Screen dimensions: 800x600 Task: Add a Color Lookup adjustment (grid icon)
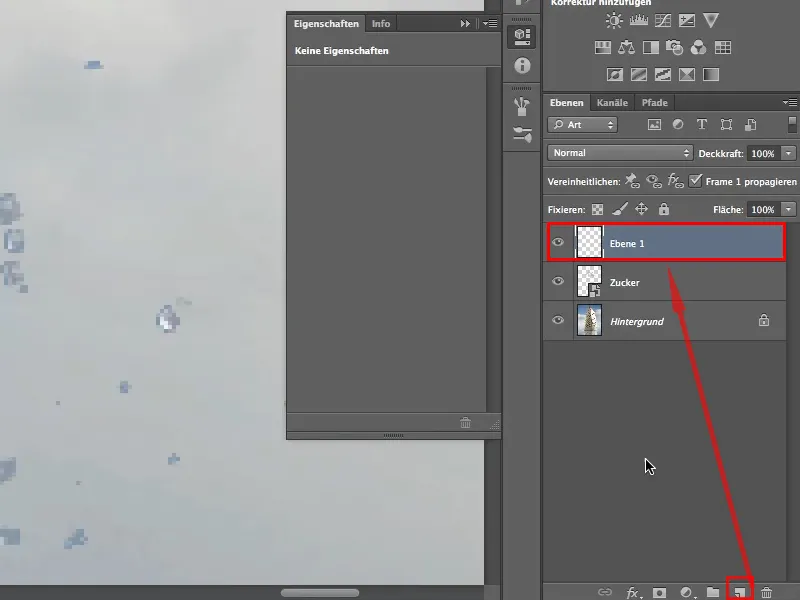coord(722,47)
